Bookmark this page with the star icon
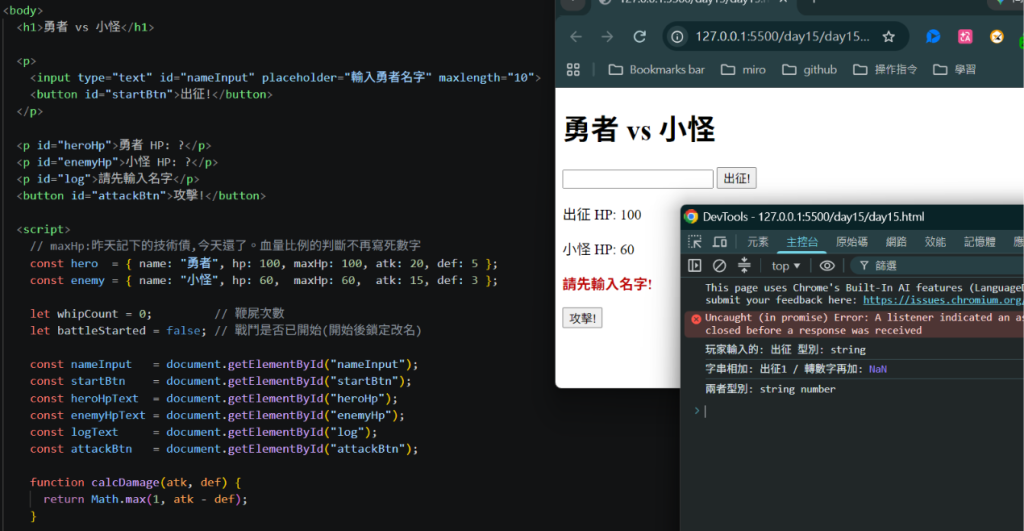Viewport: 1024px width, 531px height. point(888,37)
